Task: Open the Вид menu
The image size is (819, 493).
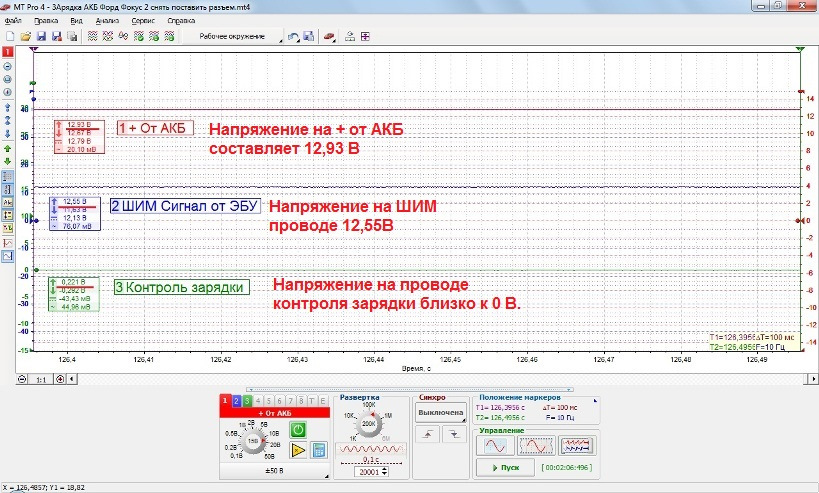Action: (76, 21)
